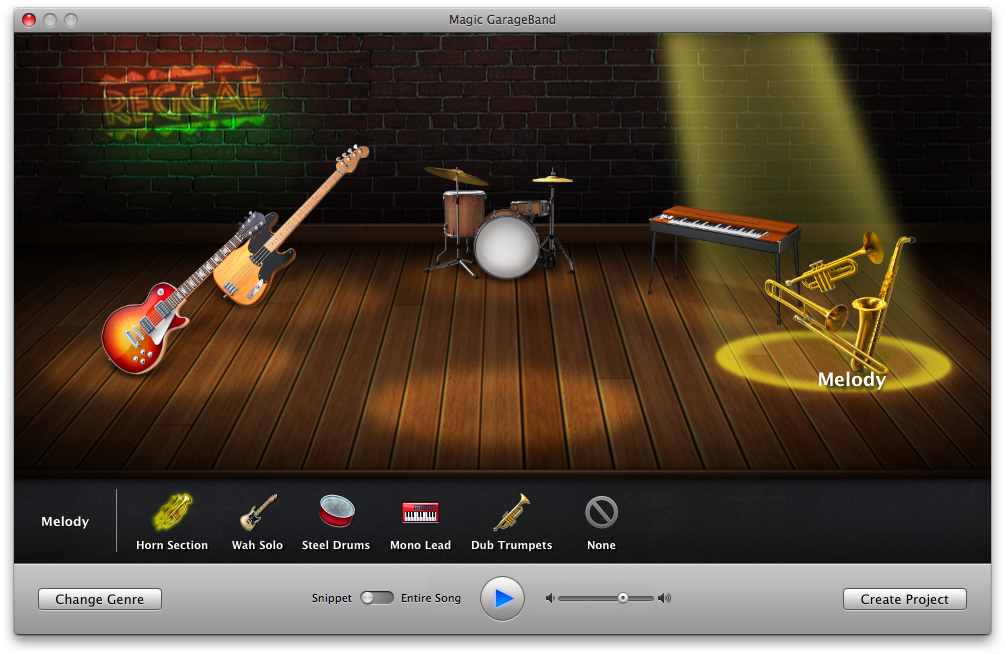Viewport: 1005px width, 655px height.
Task: Pick Steel Drums for the melody
Action: (336, 520)
